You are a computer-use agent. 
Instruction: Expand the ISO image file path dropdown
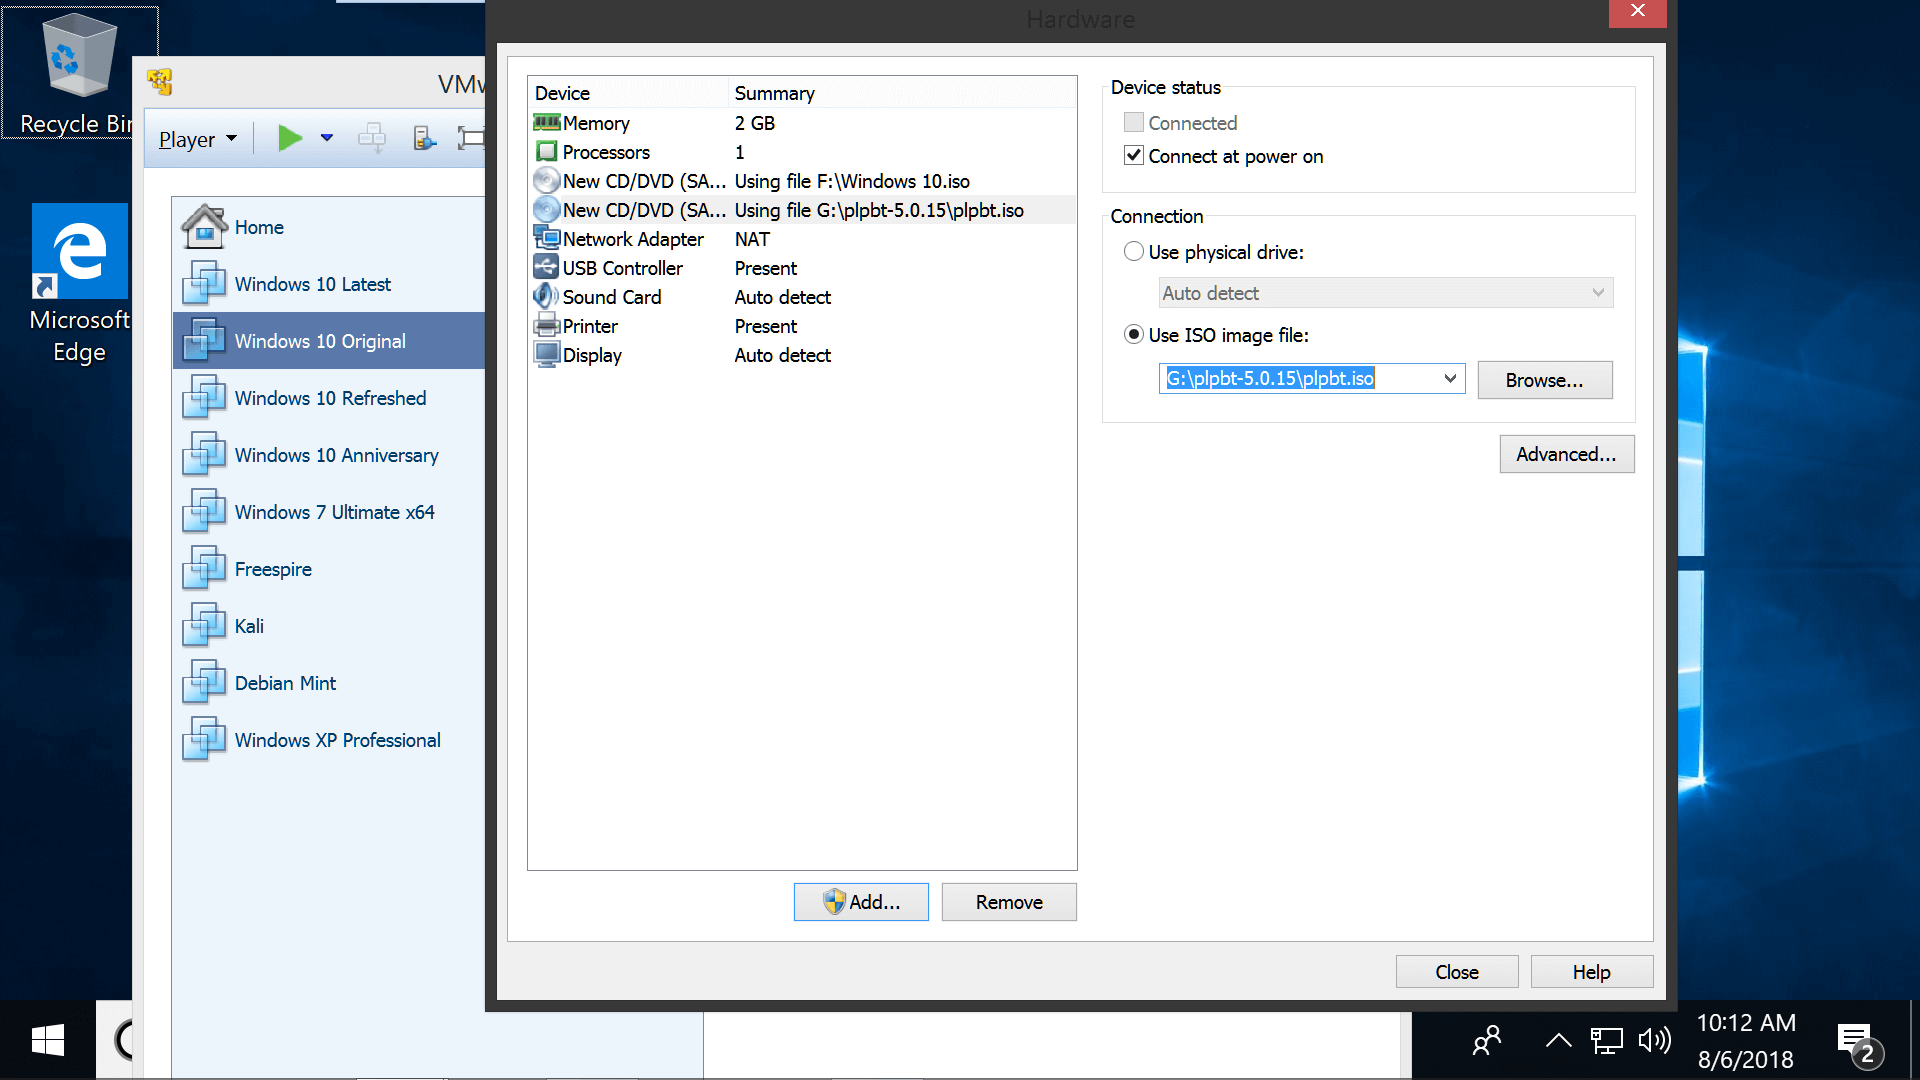1449,380
